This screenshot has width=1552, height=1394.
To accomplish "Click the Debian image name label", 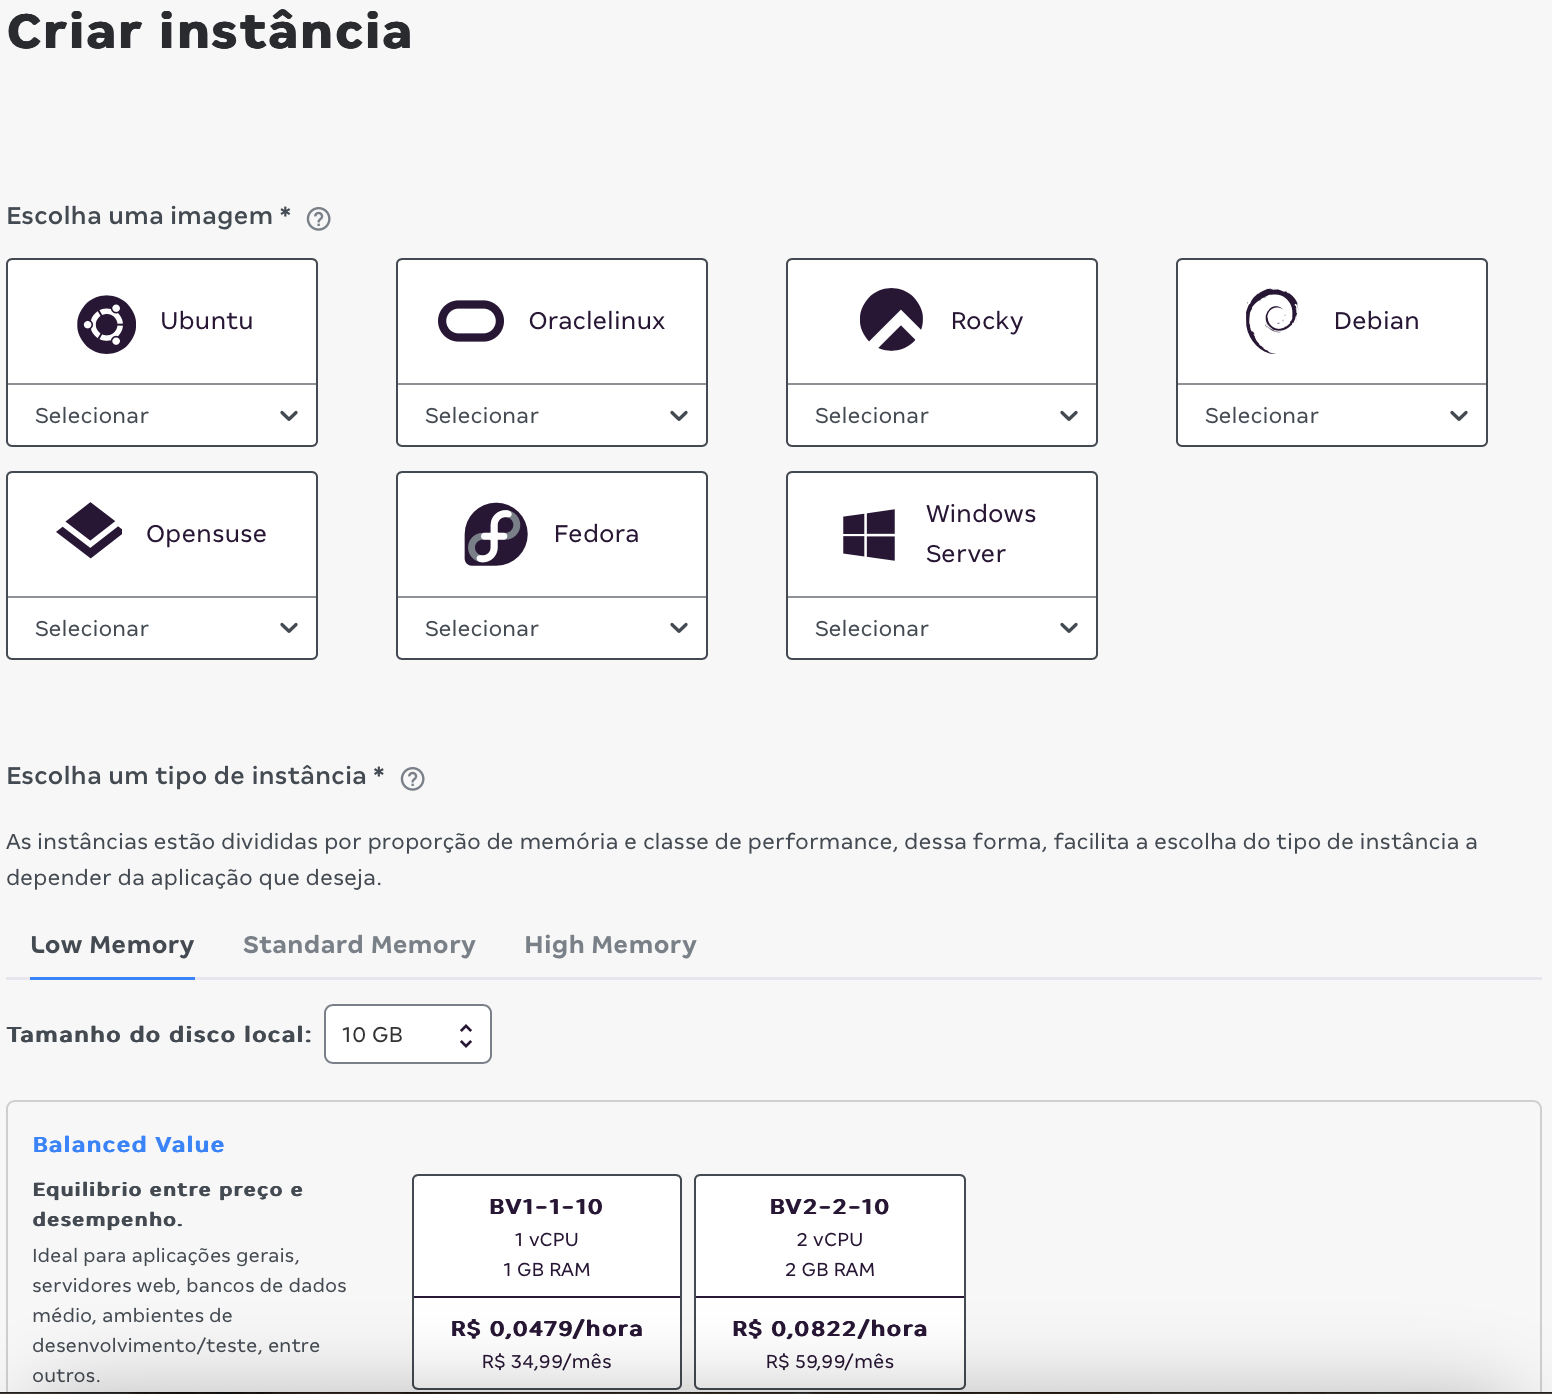I will pos(1377,321).
